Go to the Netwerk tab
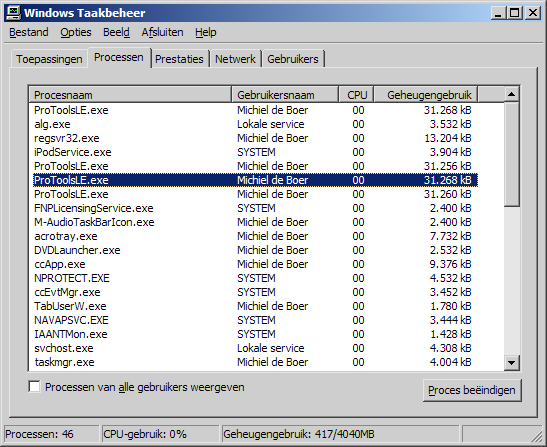547x447 pixels. click(x=235, y=59)
